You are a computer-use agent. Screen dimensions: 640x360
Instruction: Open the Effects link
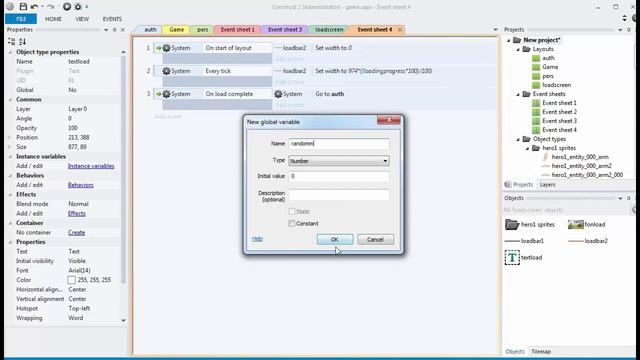point(76,213)
